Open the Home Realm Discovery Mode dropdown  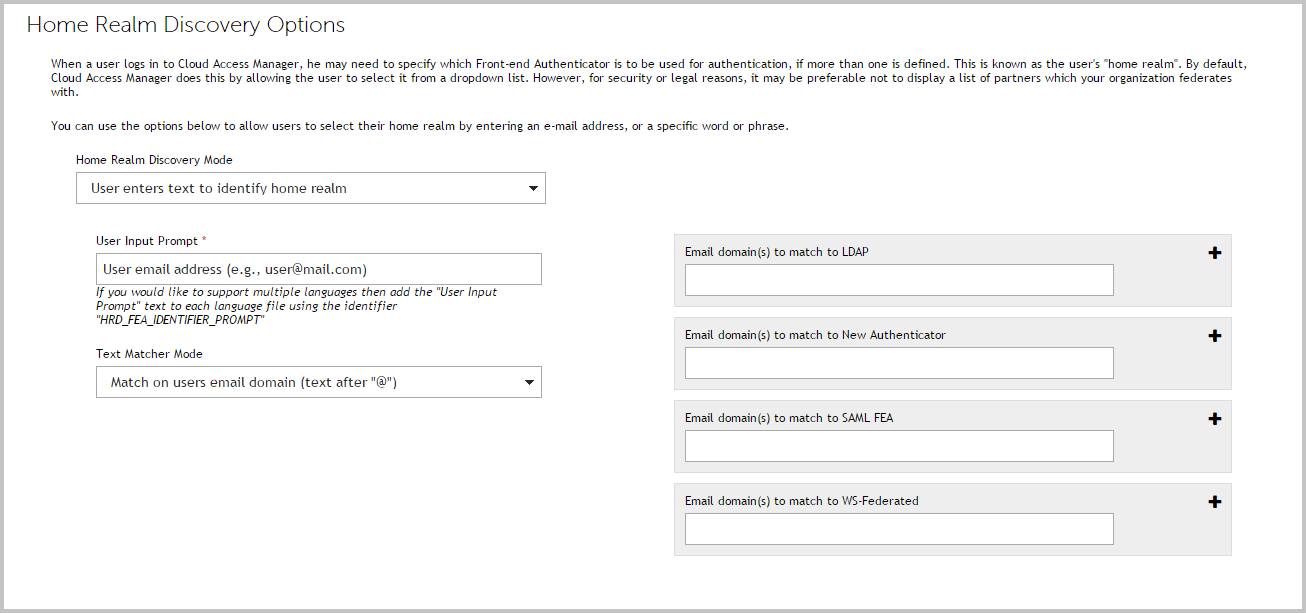click(311, 188)
